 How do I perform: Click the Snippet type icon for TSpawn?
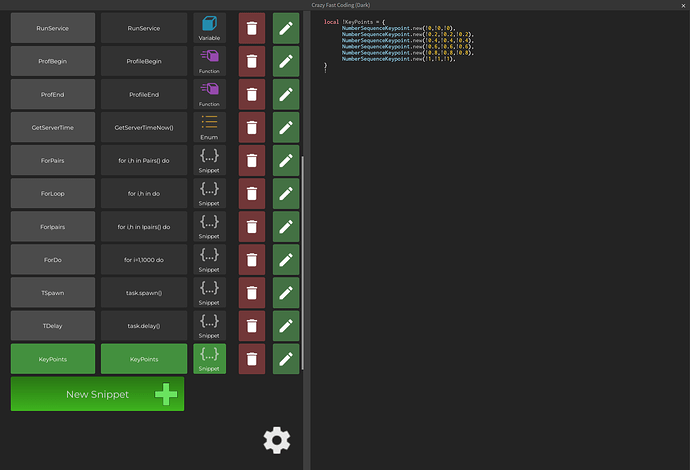(x=209, y=293)
